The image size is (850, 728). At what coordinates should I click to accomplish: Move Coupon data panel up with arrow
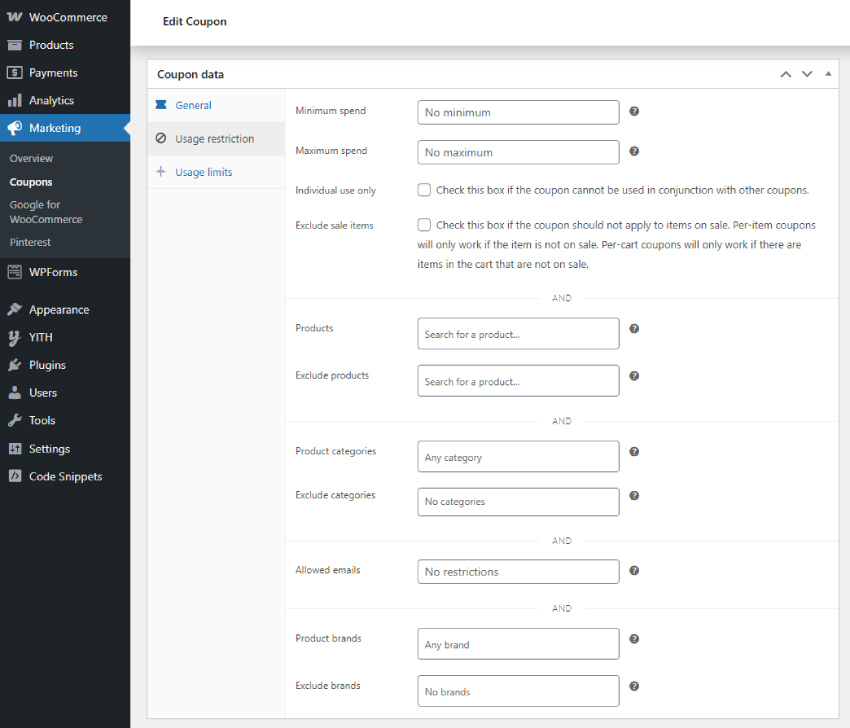(785, 74)
